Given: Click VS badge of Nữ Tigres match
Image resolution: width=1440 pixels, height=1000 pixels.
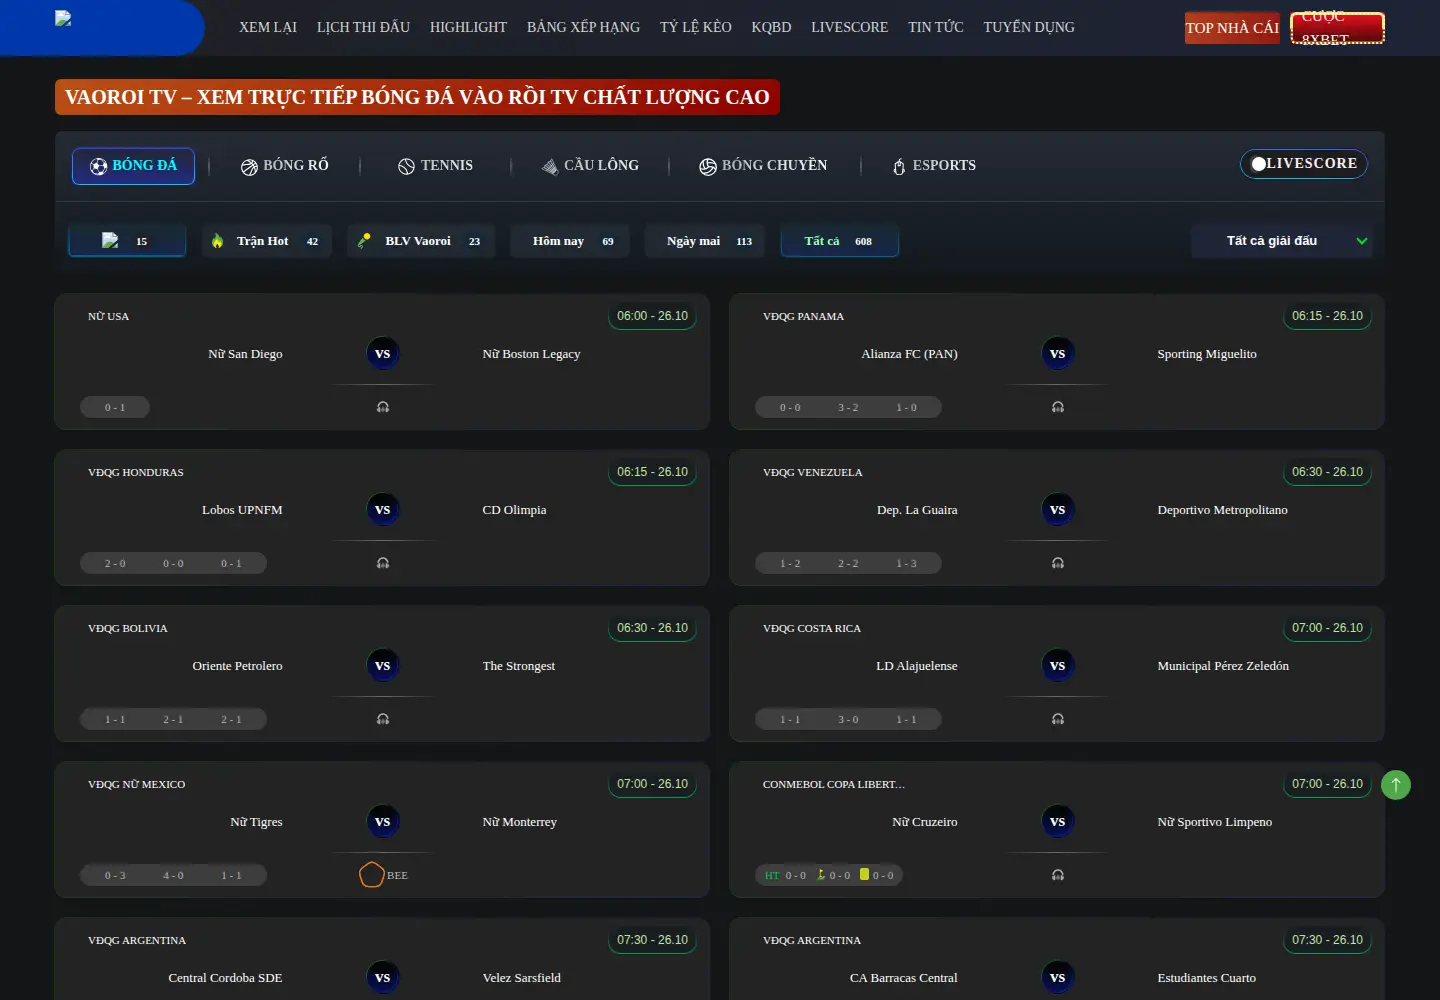Looking at the screenshot, I should [383, 822].
